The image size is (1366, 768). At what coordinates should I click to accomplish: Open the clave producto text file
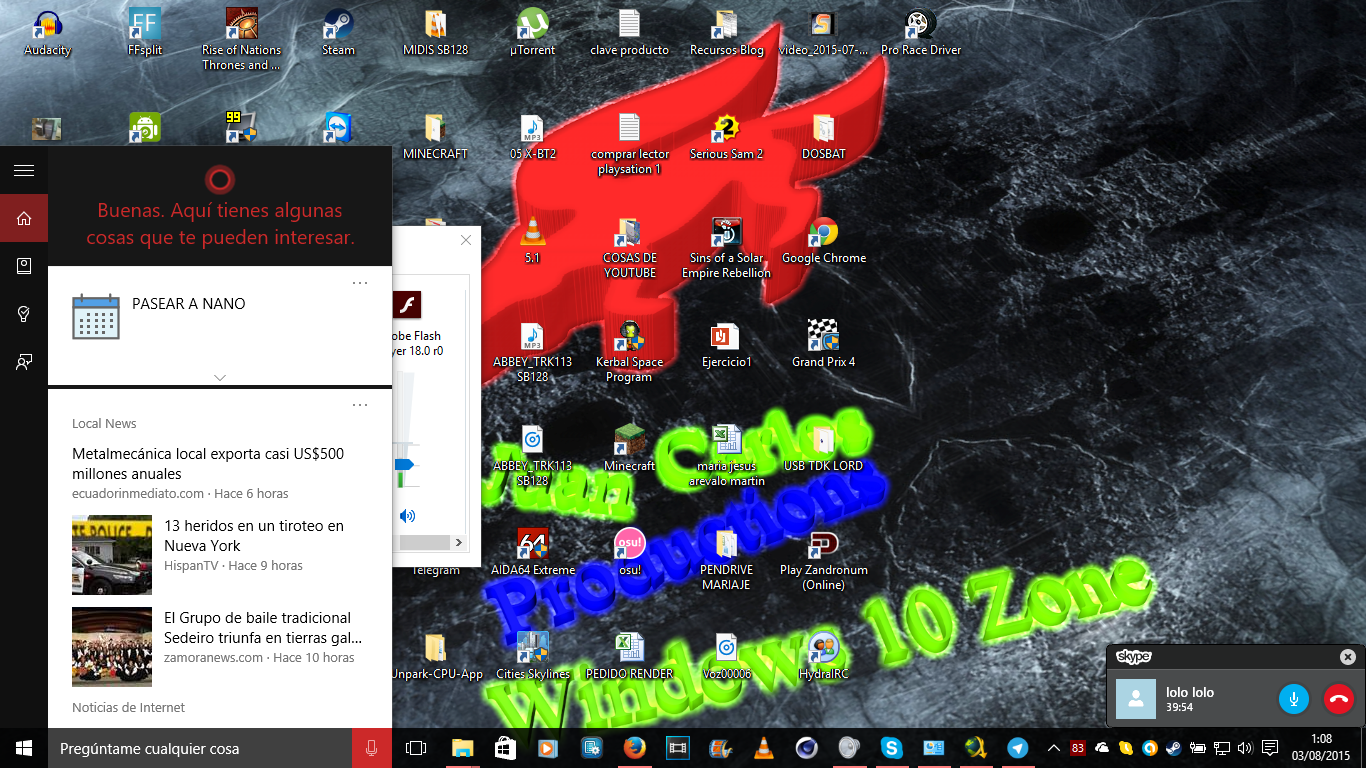629,32
